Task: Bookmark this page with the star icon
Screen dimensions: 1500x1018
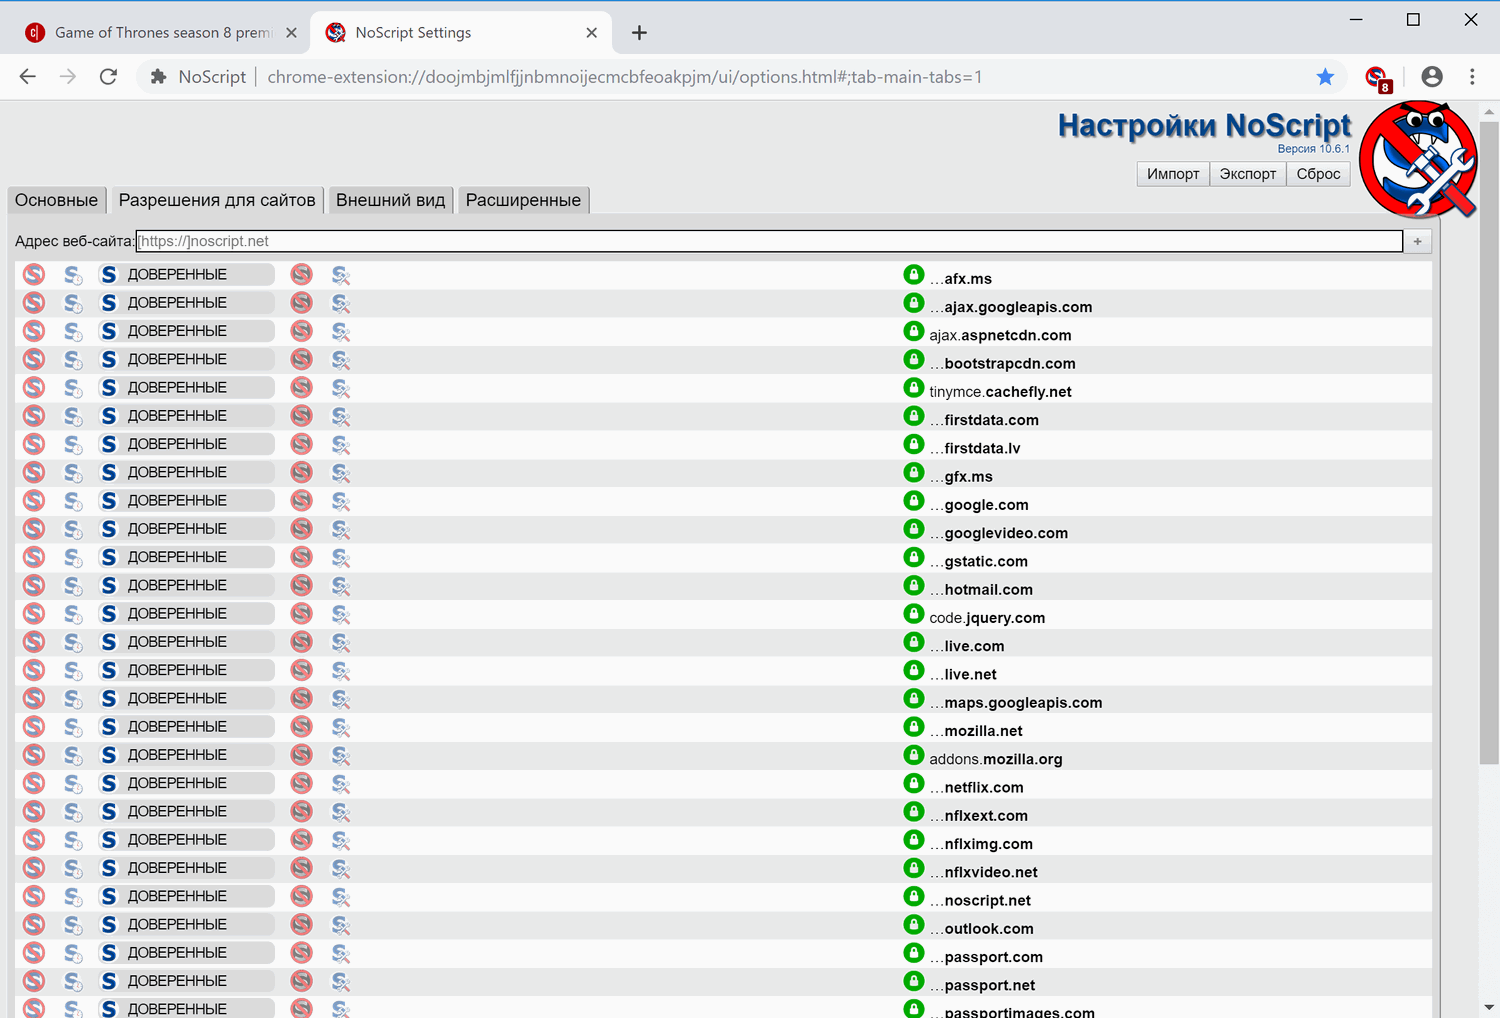Action: pos(1325,77)
